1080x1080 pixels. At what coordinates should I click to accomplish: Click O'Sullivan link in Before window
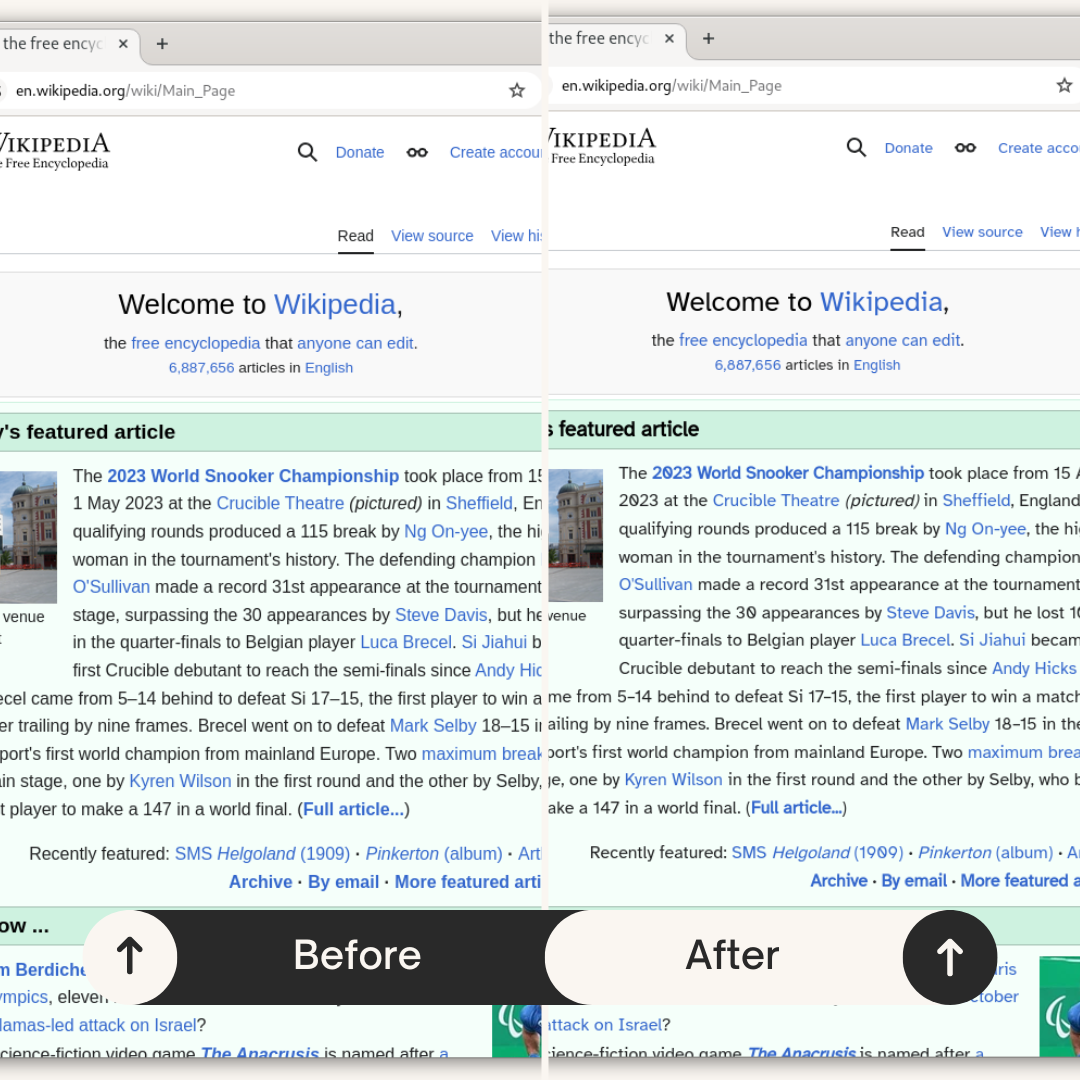[x=111, y=587]
